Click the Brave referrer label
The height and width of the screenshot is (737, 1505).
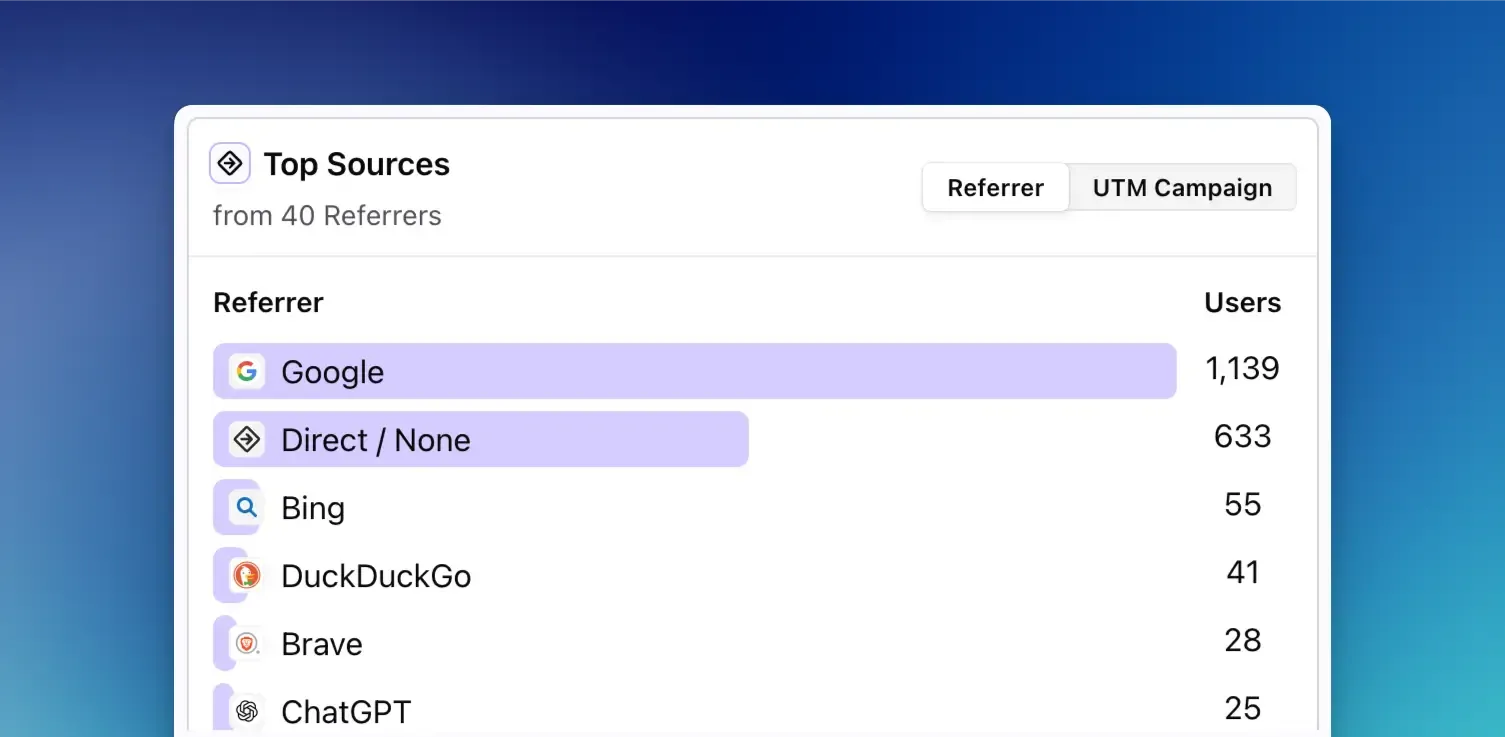pos(321,643)
